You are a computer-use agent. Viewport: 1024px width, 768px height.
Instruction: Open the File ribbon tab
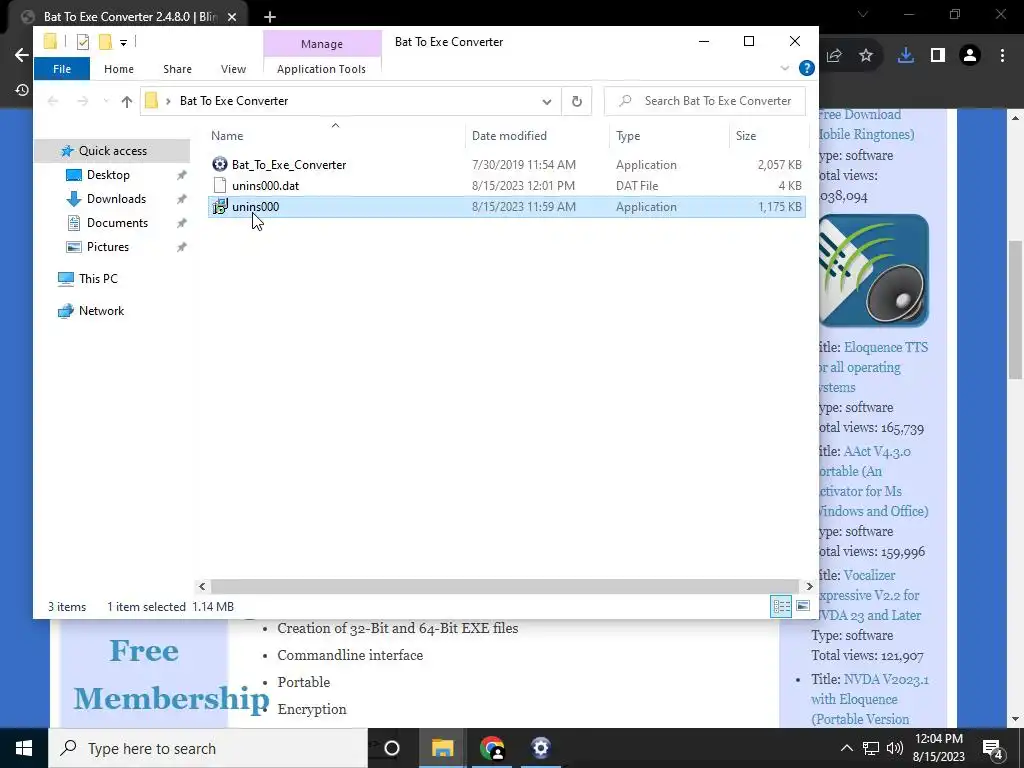(62, 69)
